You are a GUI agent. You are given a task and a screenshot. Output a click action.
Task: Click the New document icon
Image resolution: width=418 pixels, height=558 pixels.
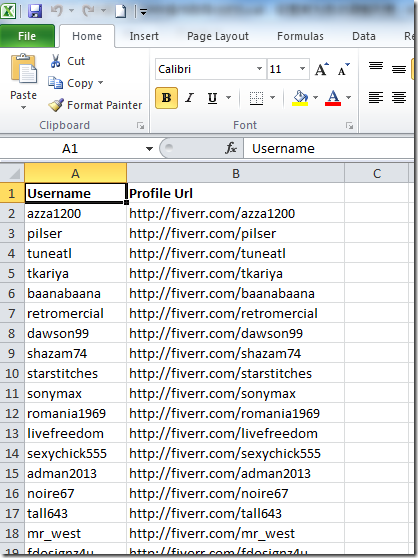coord(121,11)
